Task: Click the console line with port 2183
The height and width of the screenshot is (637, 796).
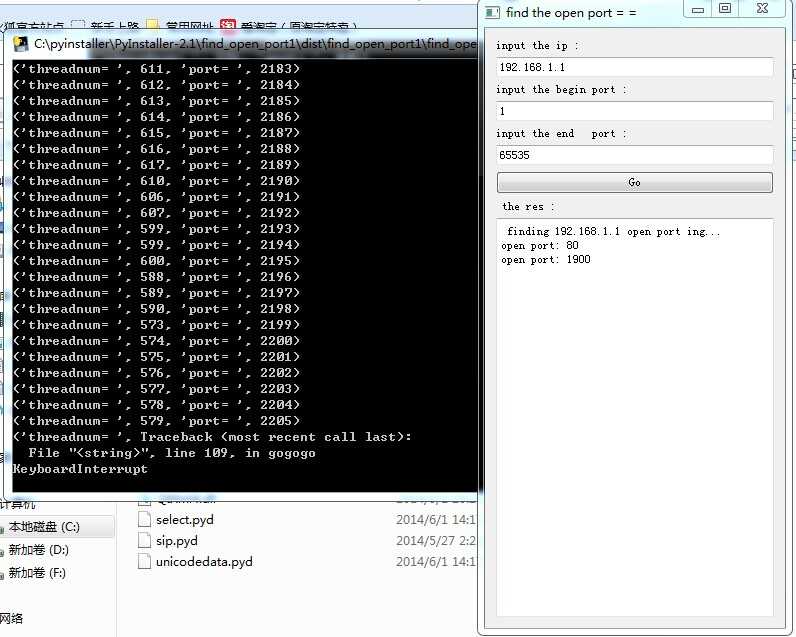Action: coord(156,69)
